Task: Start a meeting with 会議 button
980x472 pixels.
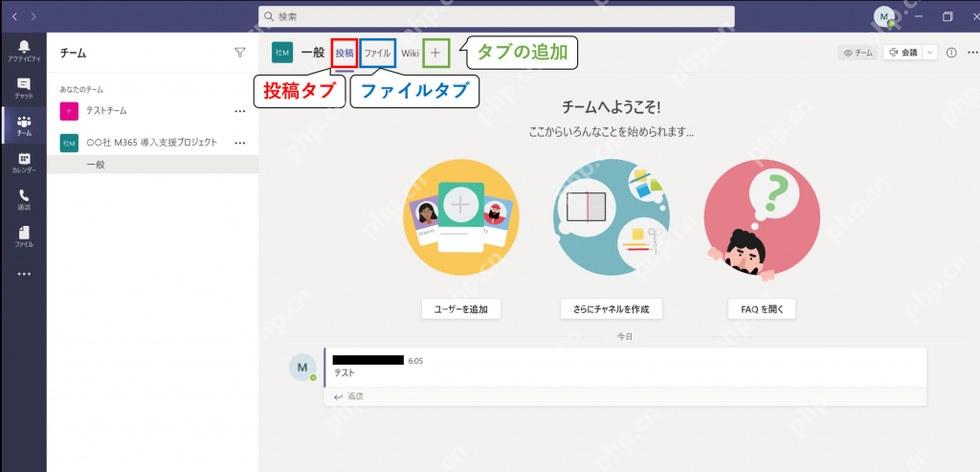Action: pyautogui.click(x=903, y=53)
